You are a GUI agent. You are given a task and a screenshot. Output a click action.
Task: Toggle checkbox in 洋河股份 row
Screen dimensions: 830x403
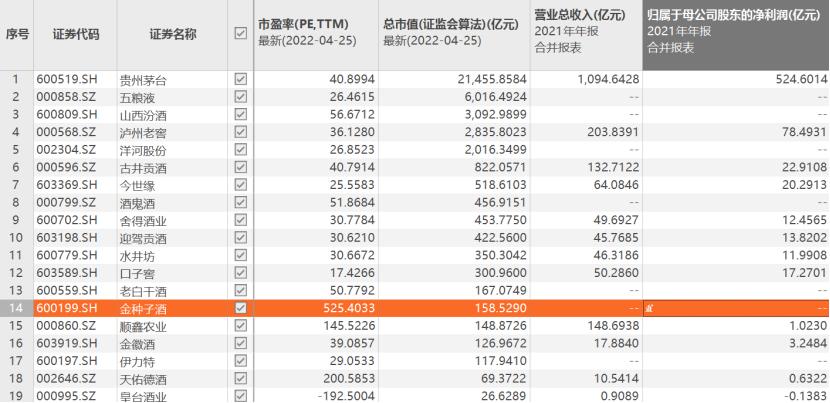tap(240, 150)
